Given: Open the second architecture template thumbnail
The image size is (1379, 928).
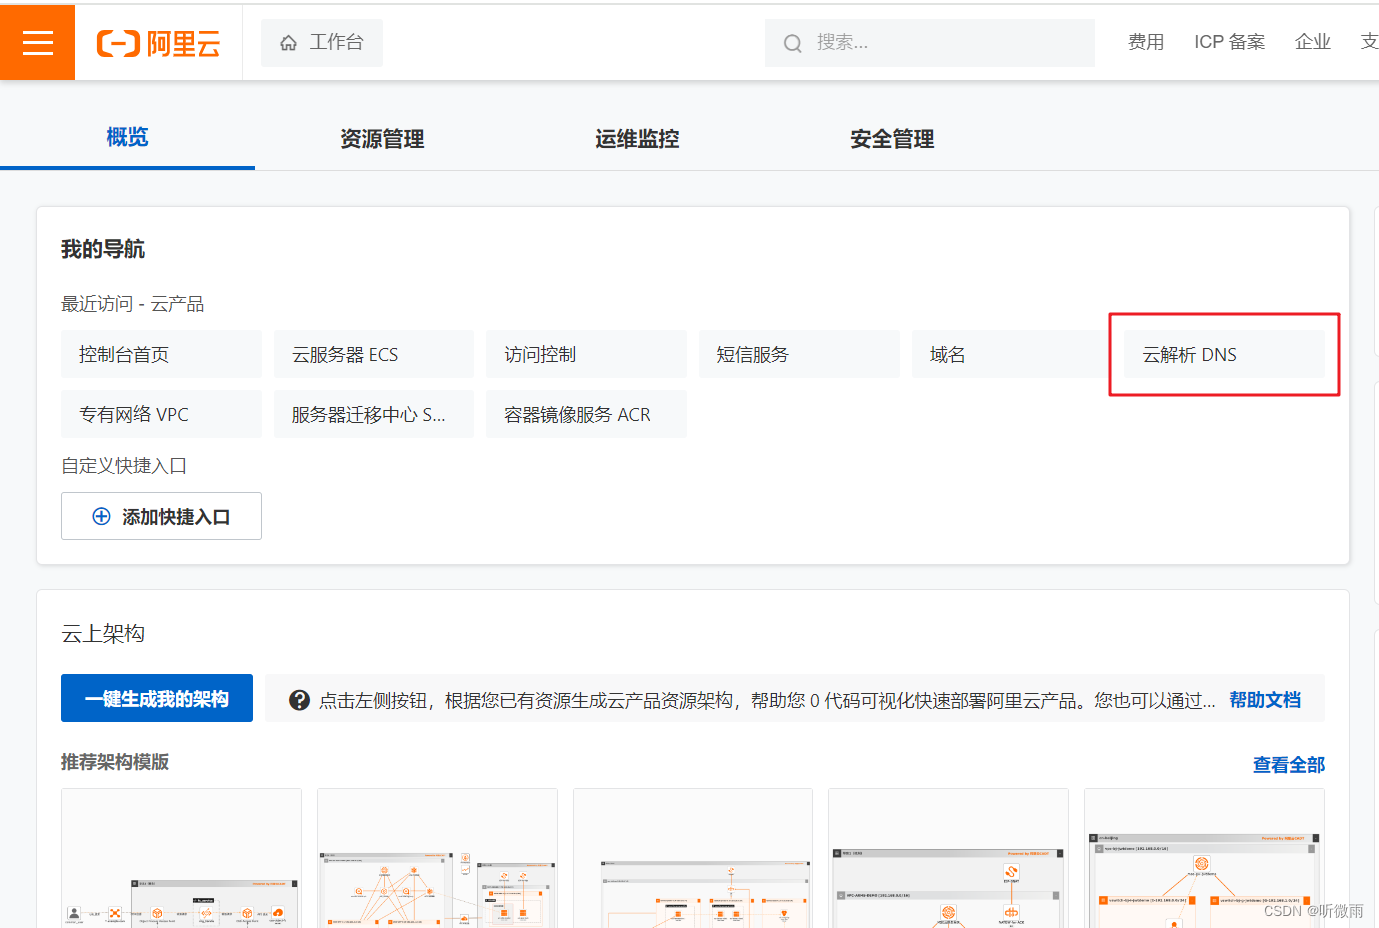Looking at the screenshot, I should coord(437,858).
